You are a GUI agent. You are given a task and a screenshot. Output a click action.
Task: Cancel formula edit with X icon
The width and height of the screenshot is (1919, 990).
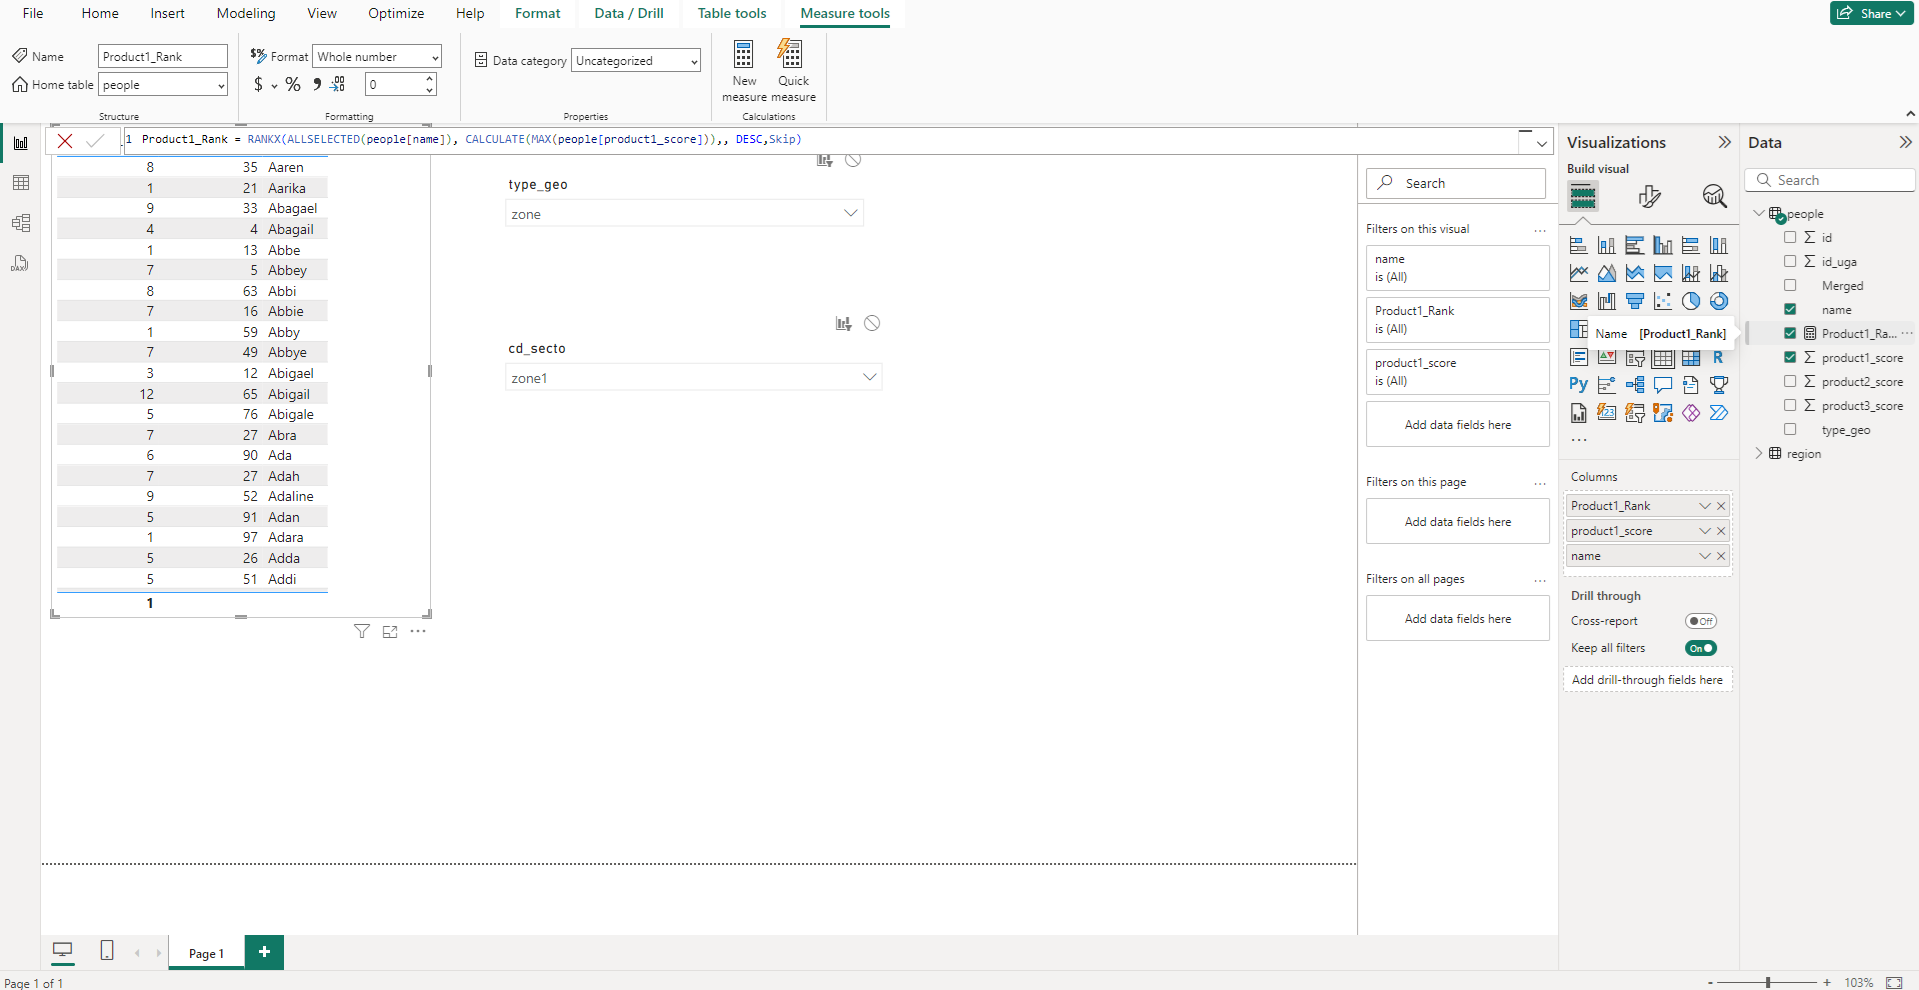pyautogui.click(x=65, y=141)
